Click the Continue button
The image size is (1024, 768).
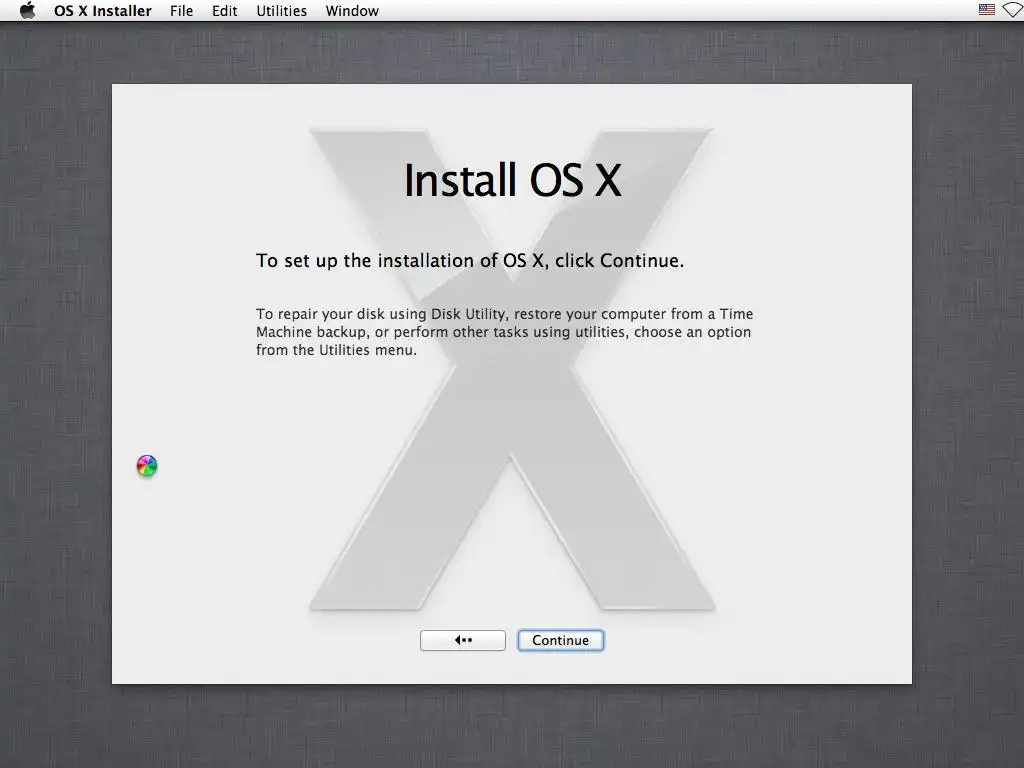pos(560,640)
